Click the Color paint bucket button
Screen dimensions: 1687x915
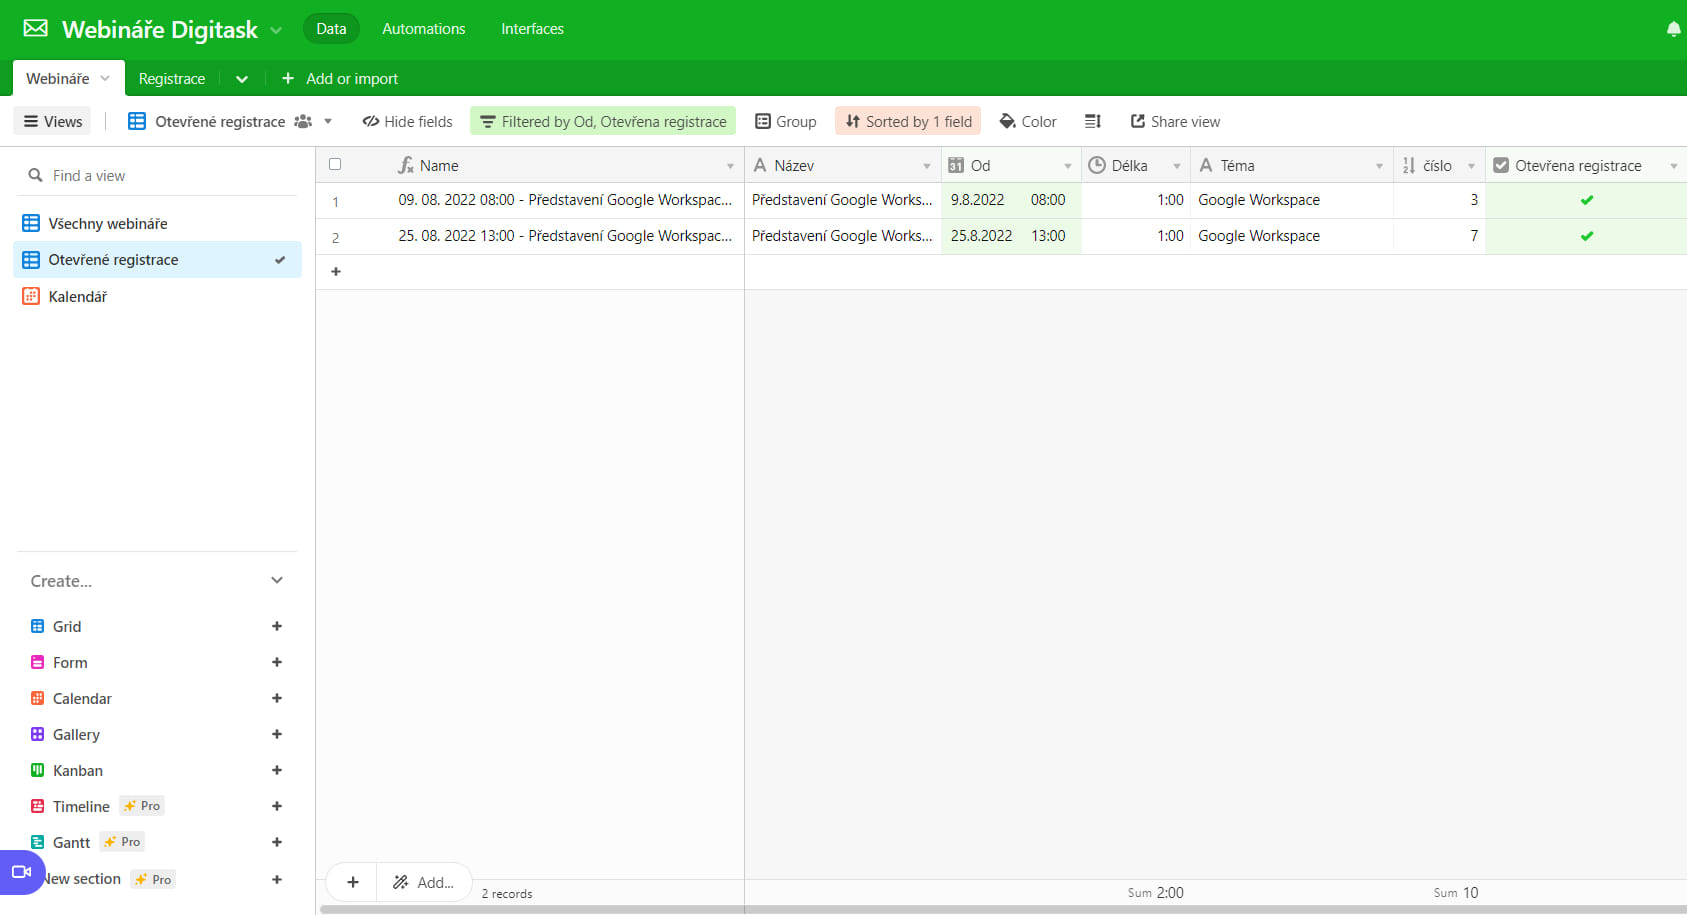tap(1028, 121)
